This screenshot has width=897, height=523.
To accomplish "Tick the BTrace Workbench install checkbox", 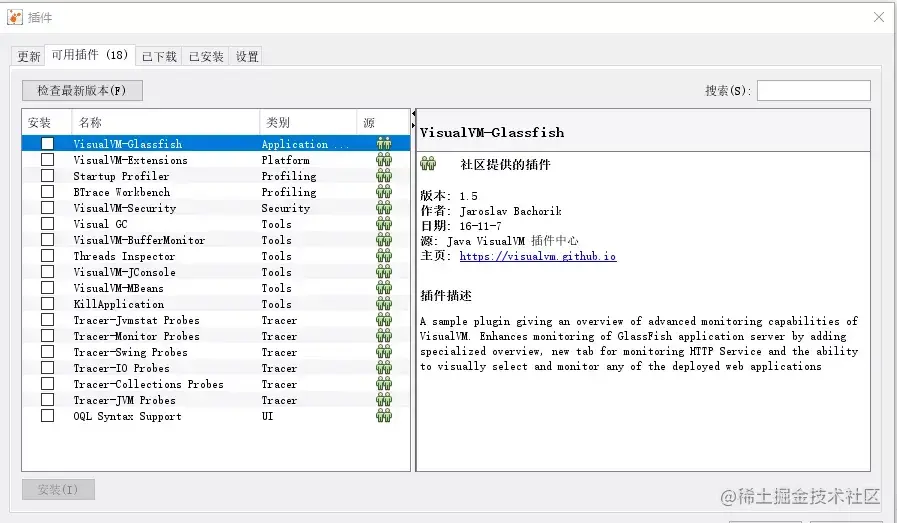I will pyautogui.click(x=47, y=192).
